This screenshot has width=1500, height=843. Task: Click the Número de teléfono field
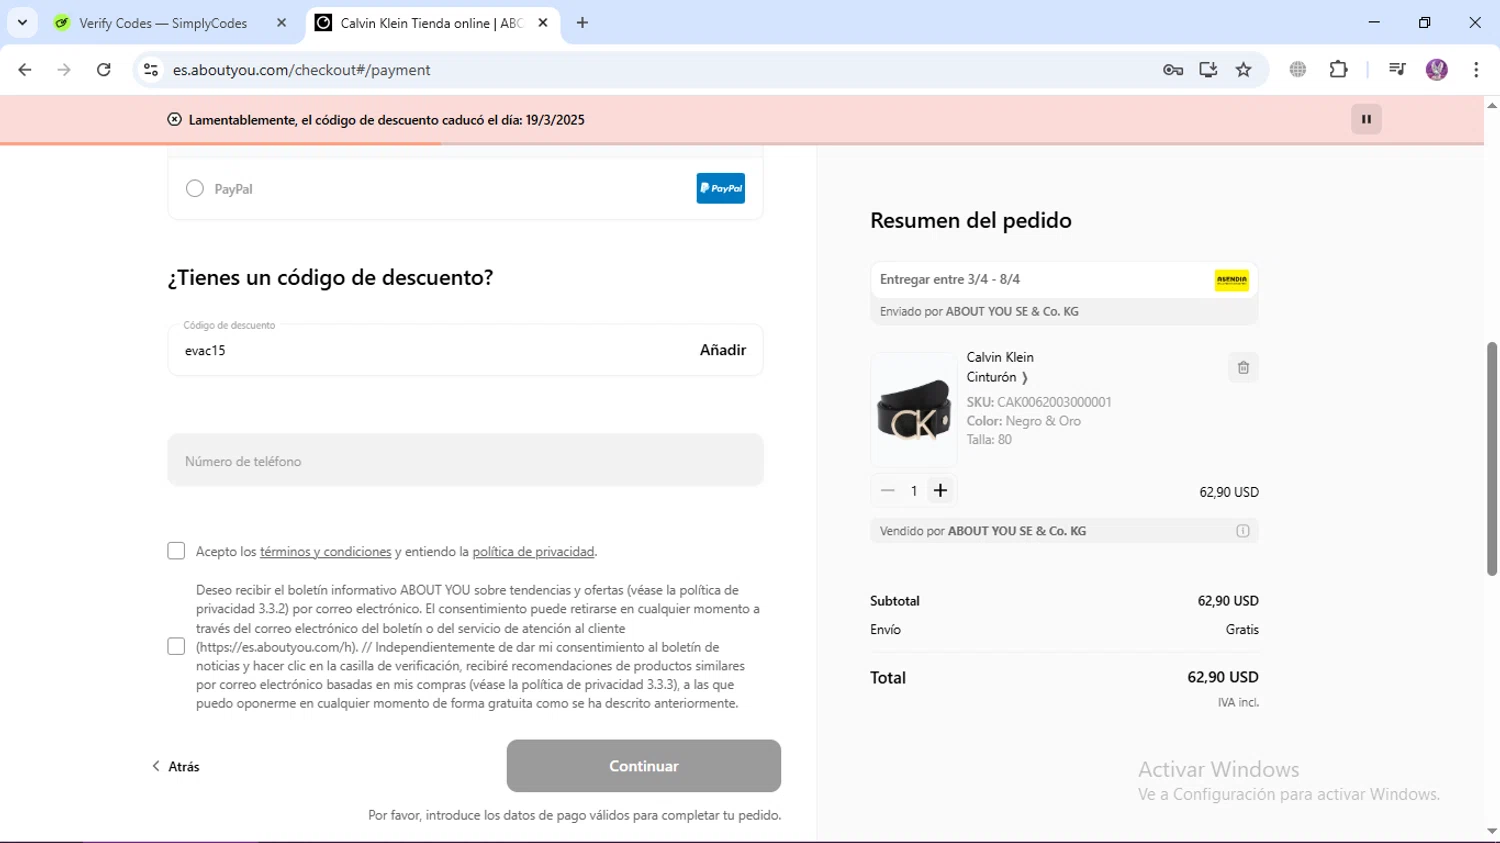pyautogui.click(x=465, y=460)
